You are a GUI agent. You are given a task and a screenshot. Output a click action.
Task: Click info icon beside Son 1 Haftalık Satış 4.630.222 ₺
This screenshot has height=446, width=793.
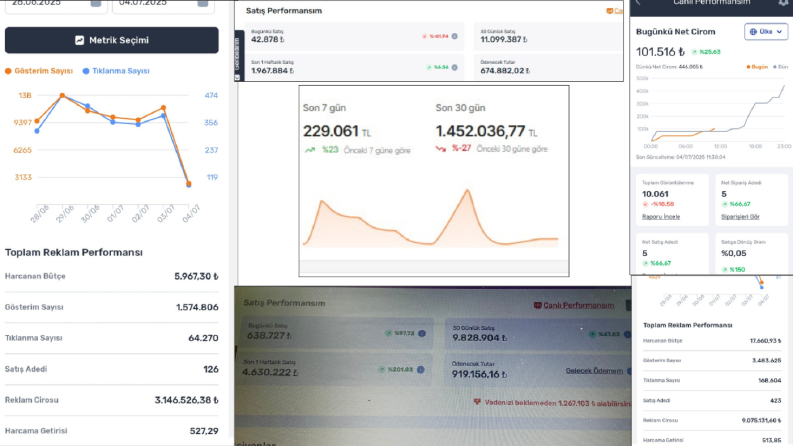pyautogui.click(x=420, y=370)
